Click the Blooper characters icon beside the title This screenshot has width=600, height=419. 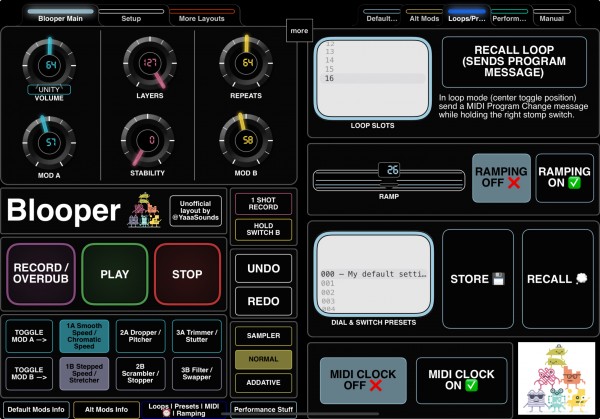coord(145,210)
